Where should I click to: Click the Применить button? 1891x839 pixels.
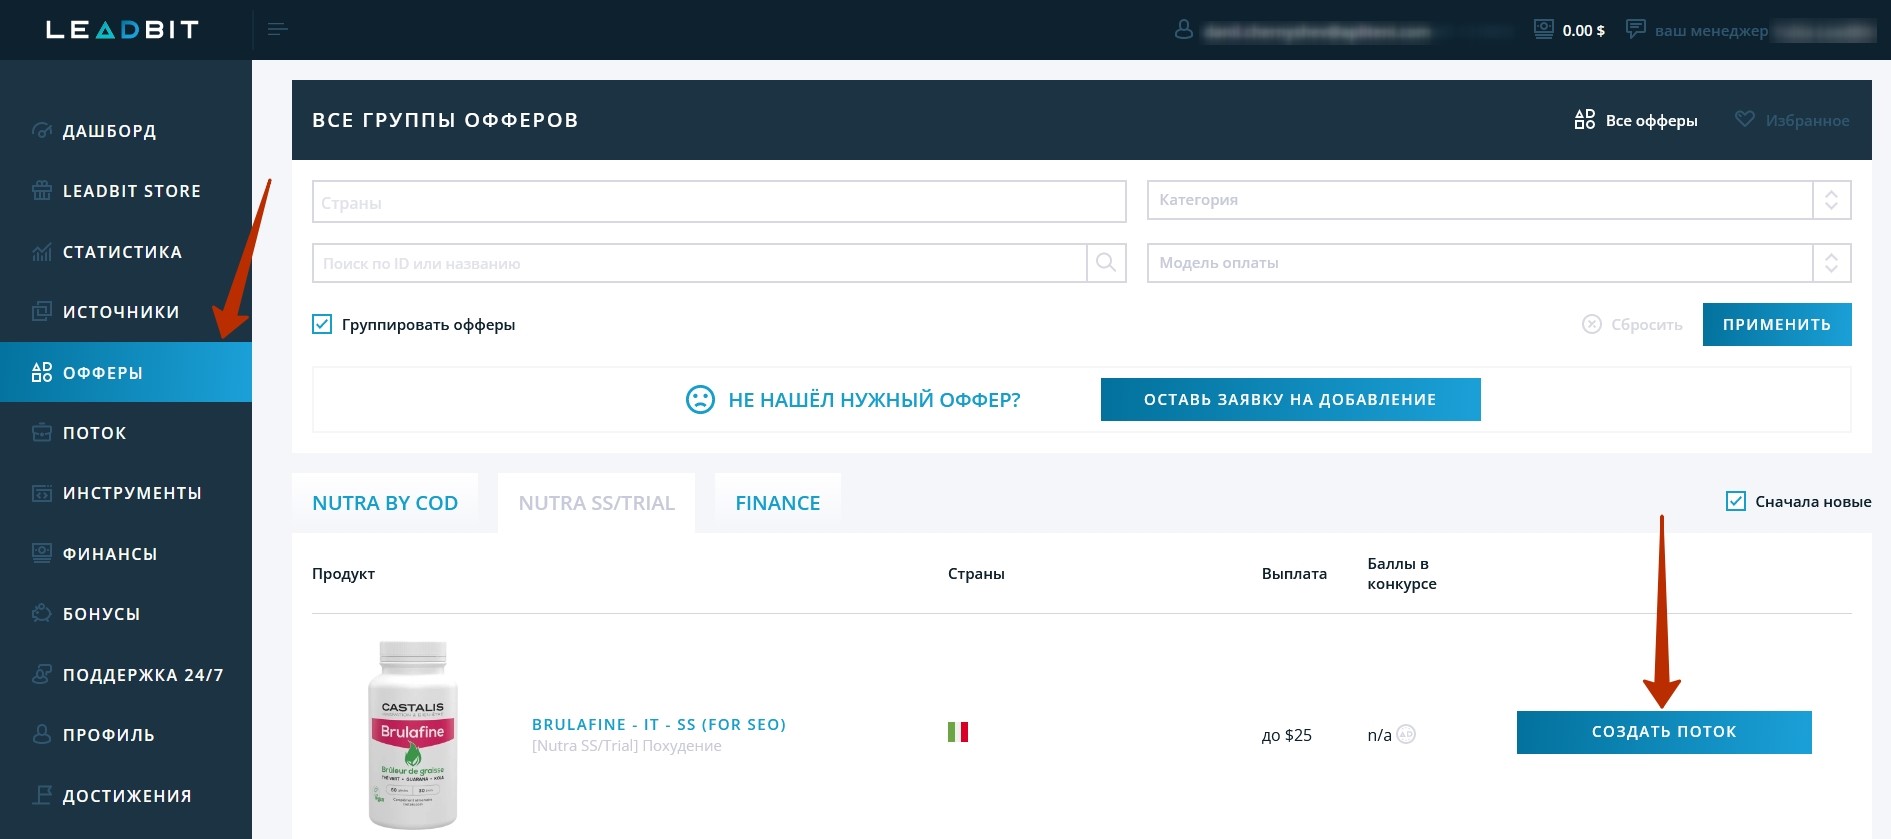coord(1777,324)
